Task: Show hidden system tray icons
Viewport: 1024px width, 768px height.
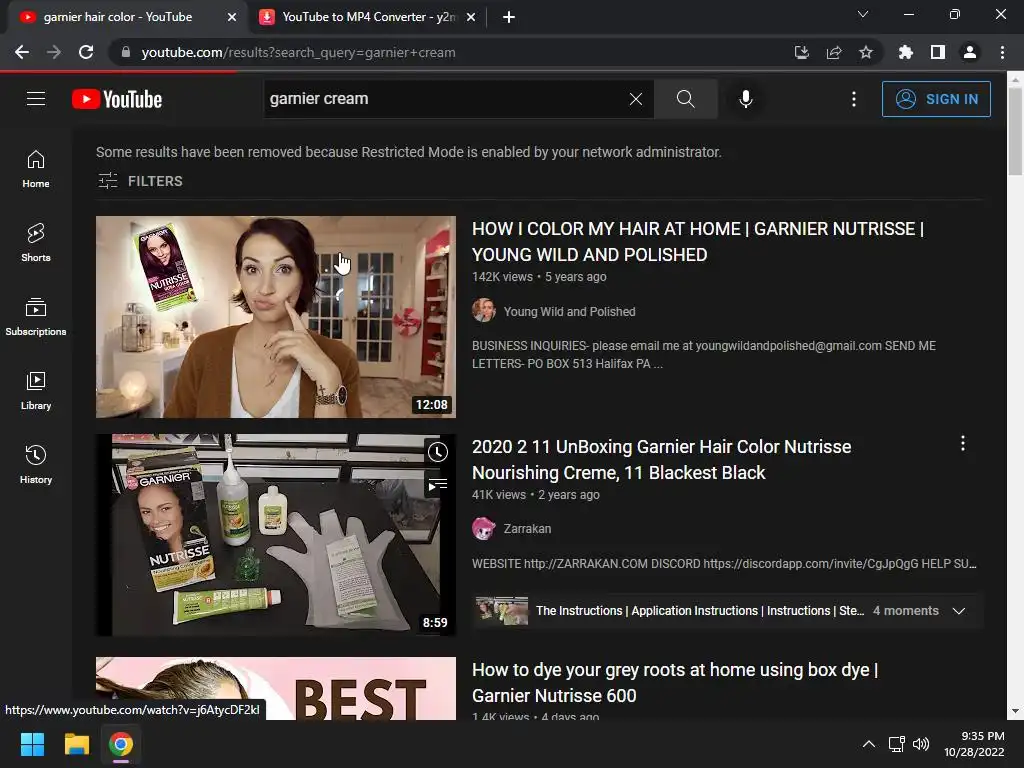Action: click(869, 744)
